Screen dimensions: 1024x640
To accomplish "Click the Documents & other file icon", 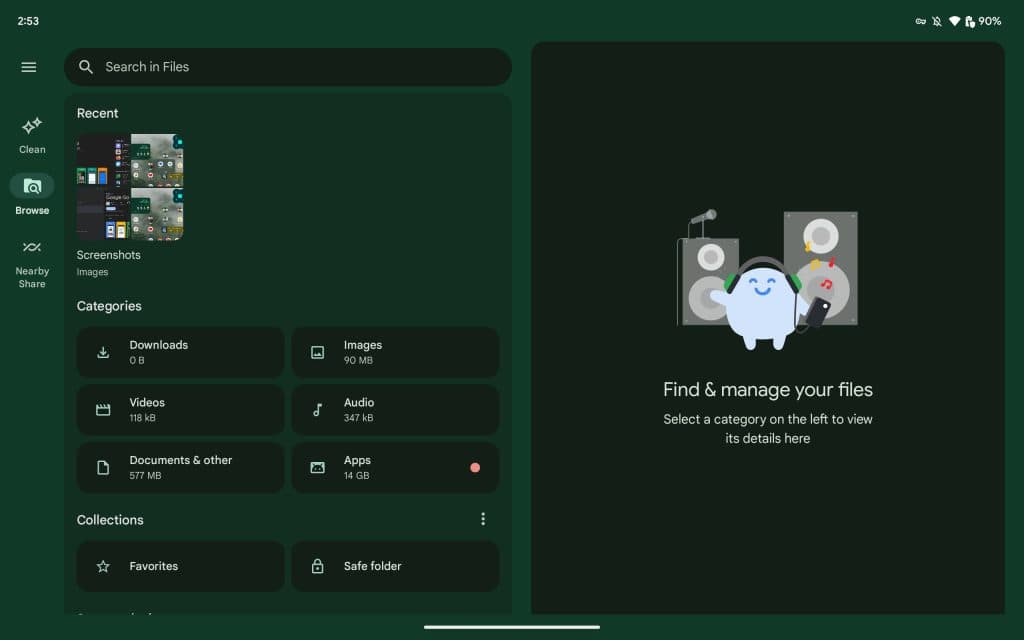I will point(102,467).
